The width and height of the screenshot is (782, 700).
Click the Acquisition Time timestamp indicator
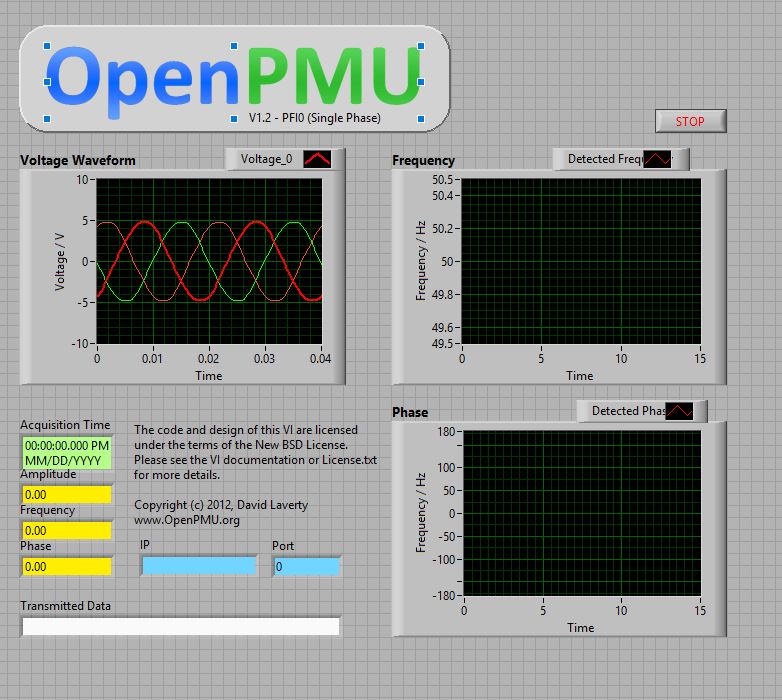(67, 453)
